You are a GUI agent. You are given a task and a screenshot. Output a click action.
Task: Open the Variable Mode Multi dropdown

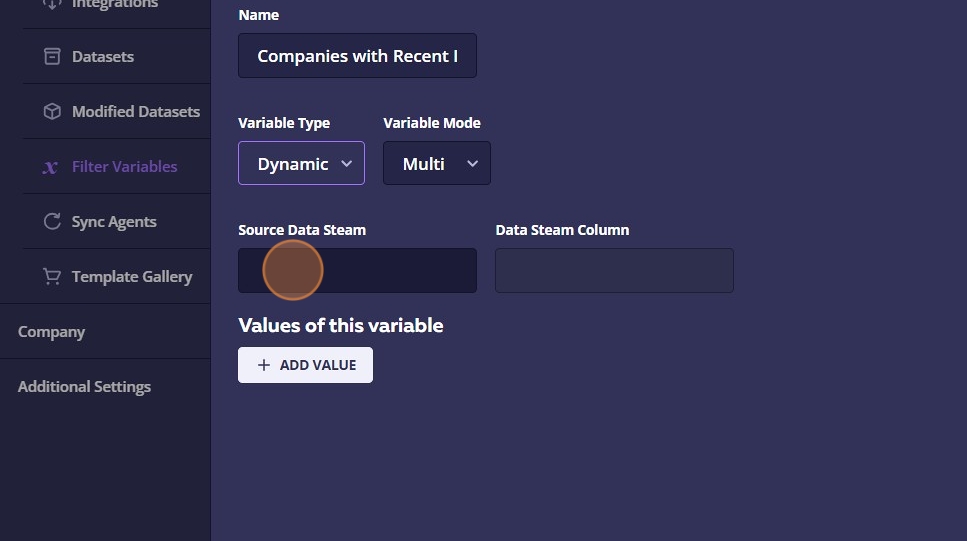(x=437, y=163)
